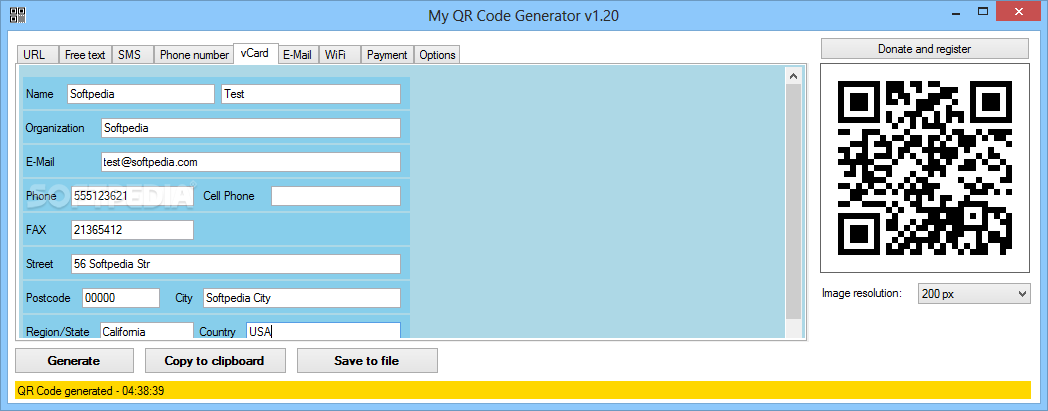Focus the second Name field containing Test
Viewport: 1048px width, 411px height.
click(311, 94)
